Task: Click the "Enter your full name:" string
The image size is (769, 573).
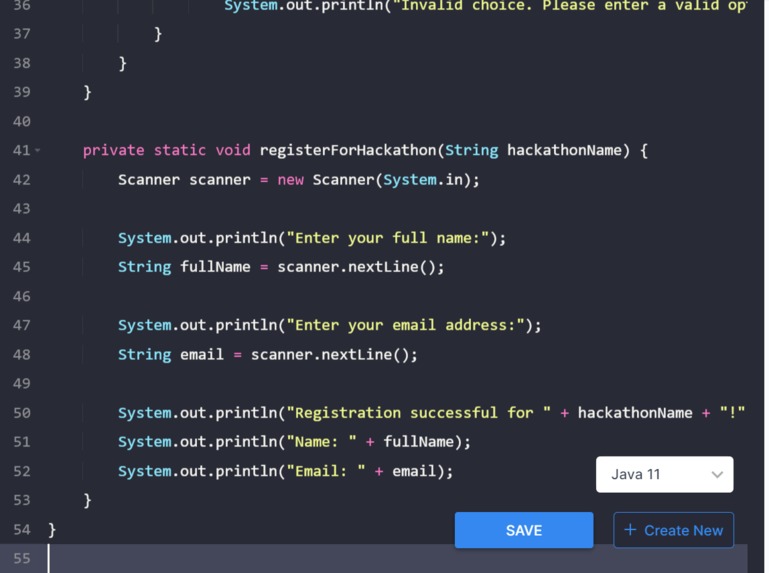Action: tap(388, 238)
